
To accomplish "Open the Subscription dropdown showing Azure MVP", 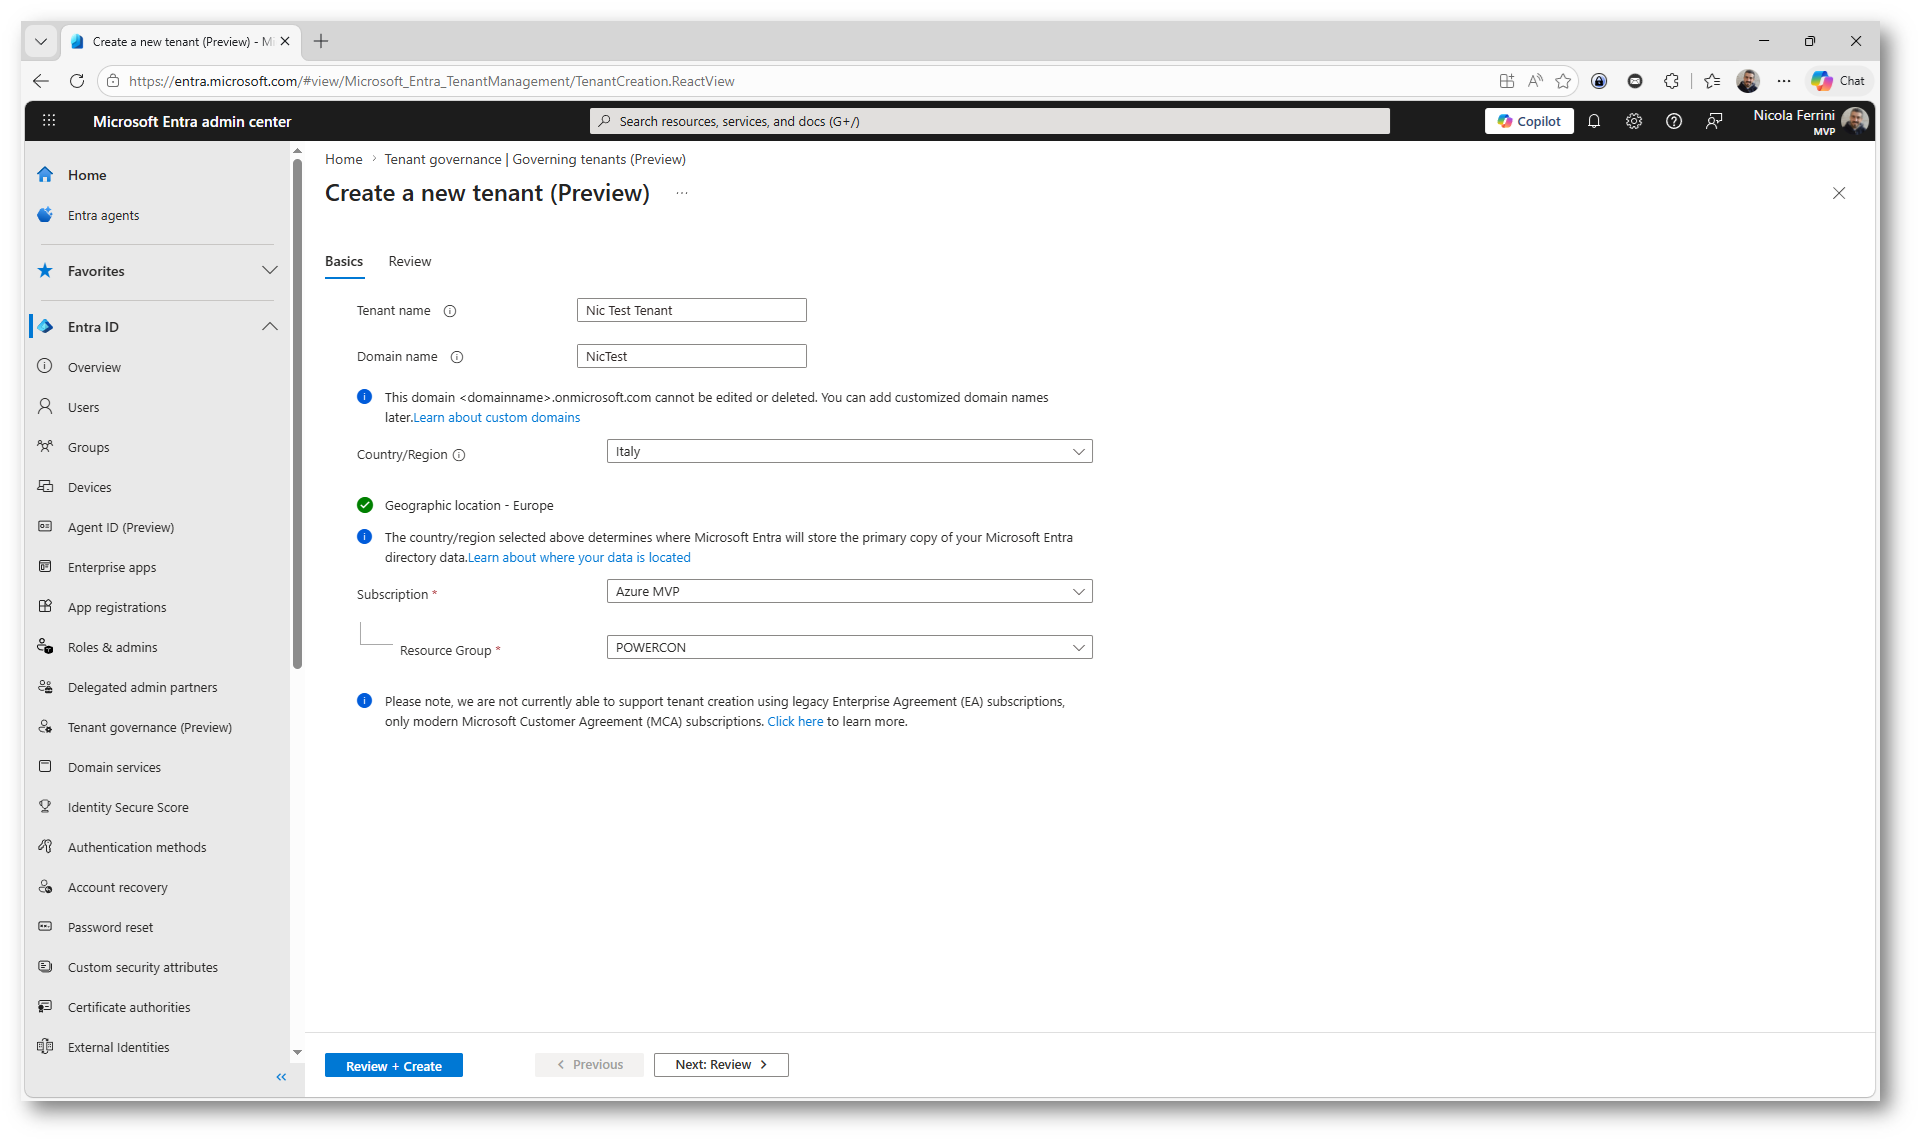I will coord(849,592).
